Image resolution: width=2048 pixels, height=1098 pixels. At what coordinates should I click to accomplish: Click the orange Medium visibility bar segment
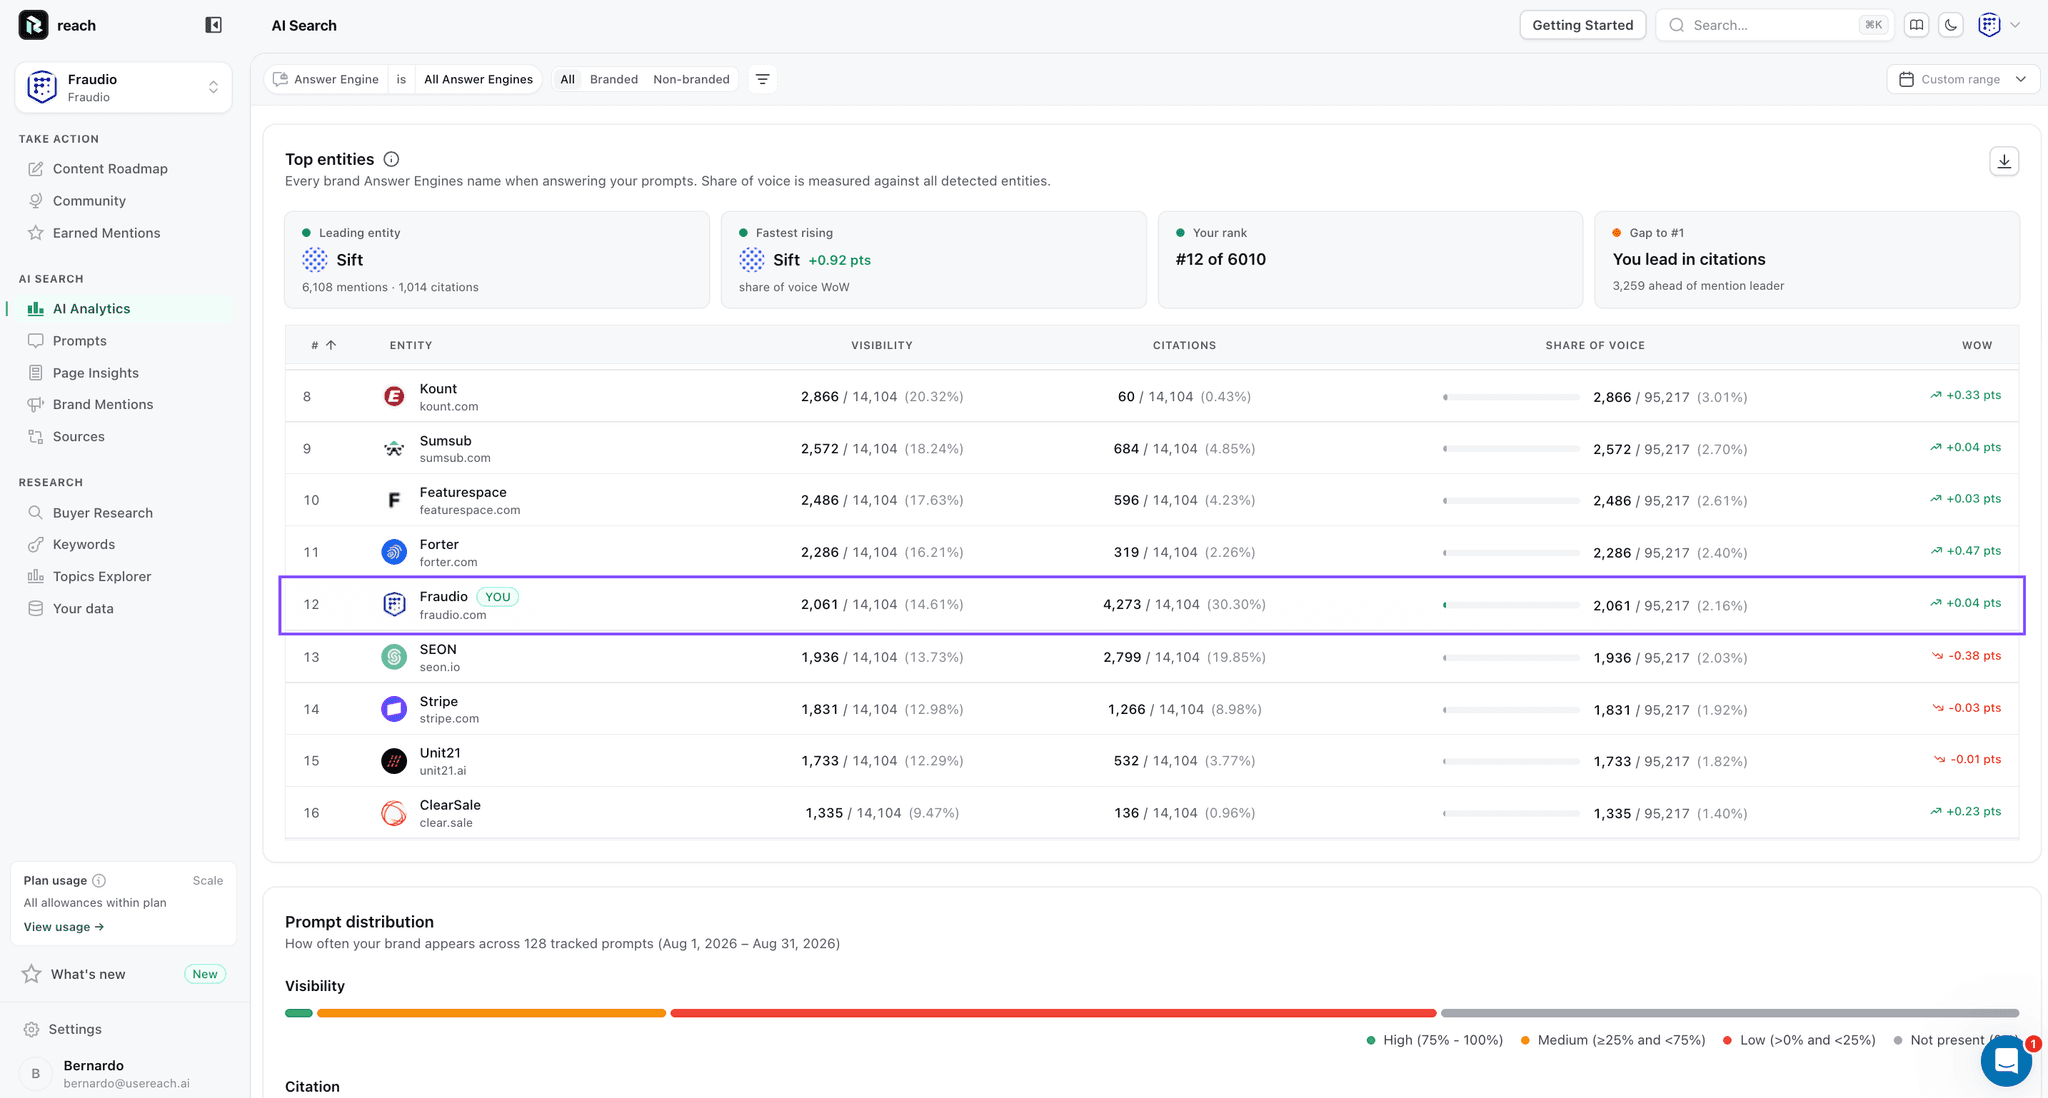[491, 1013]
